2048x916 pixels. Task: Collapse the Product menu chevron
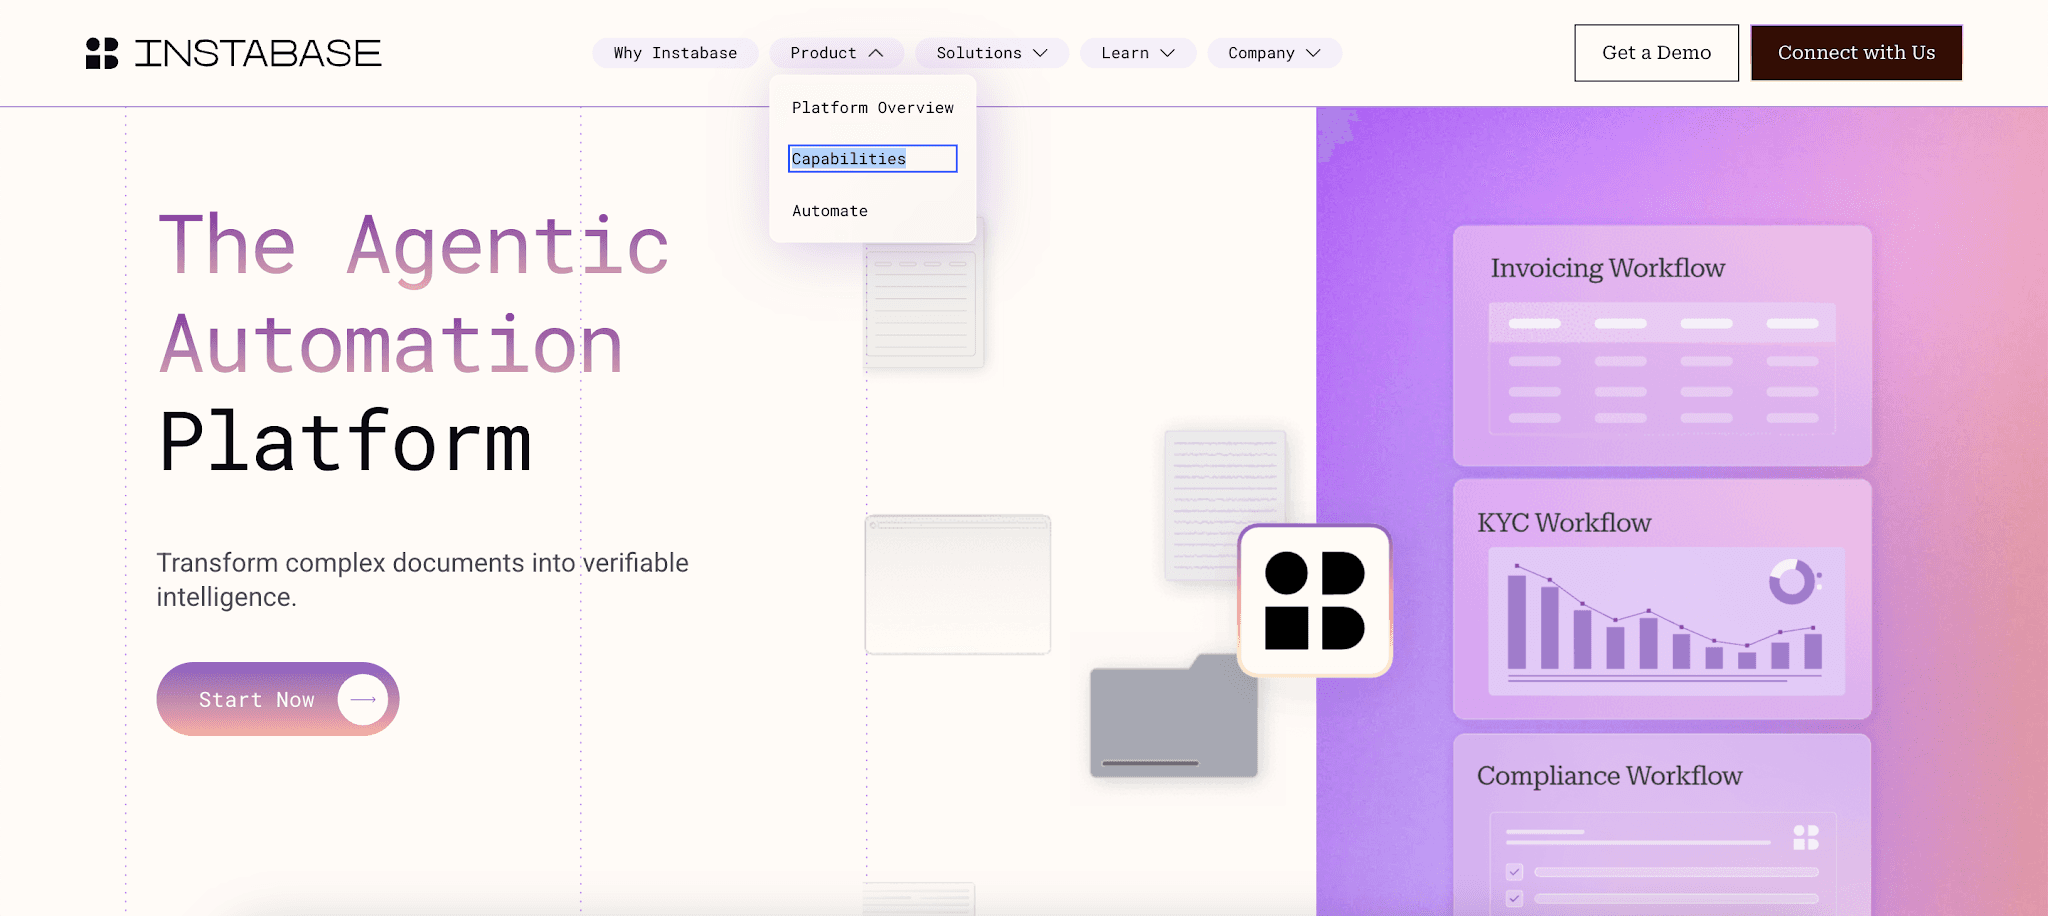[x=876, y=53]
